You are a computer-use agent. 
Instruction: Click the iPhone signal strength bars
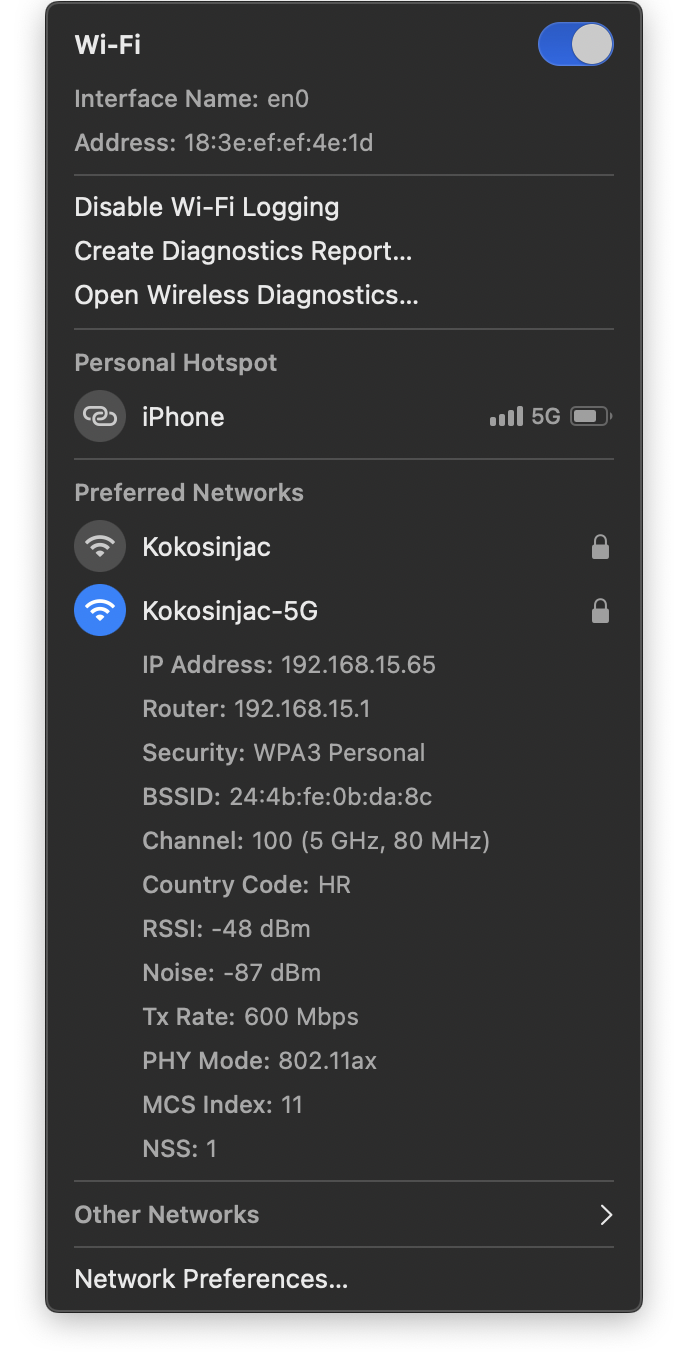pos(506,416)
